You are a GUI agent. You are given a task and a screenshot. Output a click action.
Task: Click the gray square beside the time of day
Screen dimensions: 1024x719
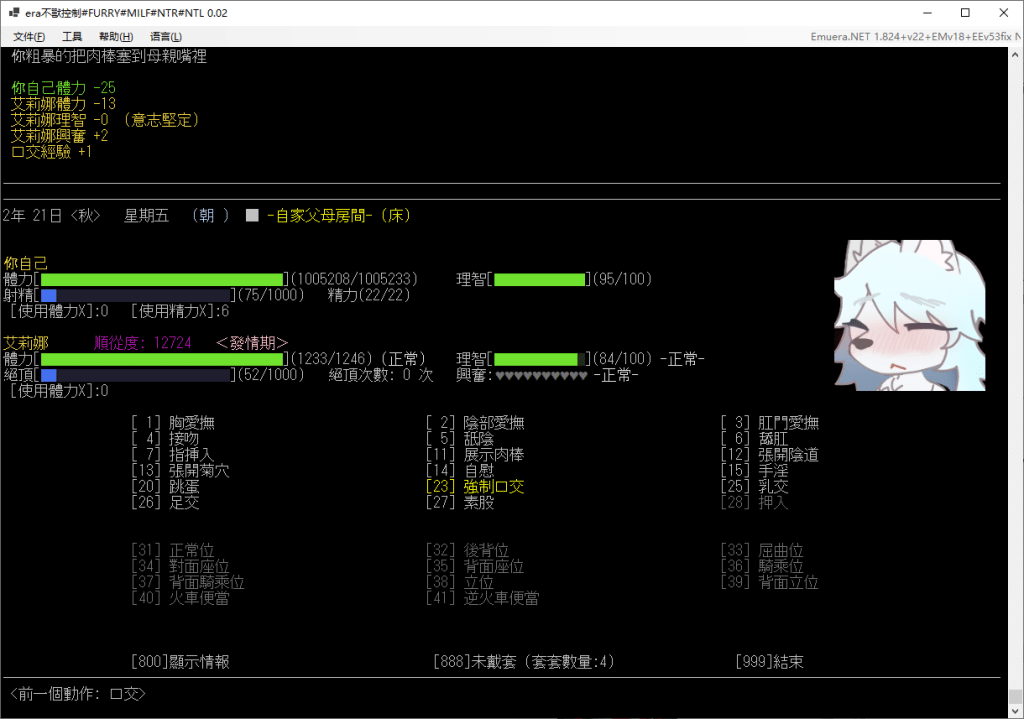tap(252, 216)
